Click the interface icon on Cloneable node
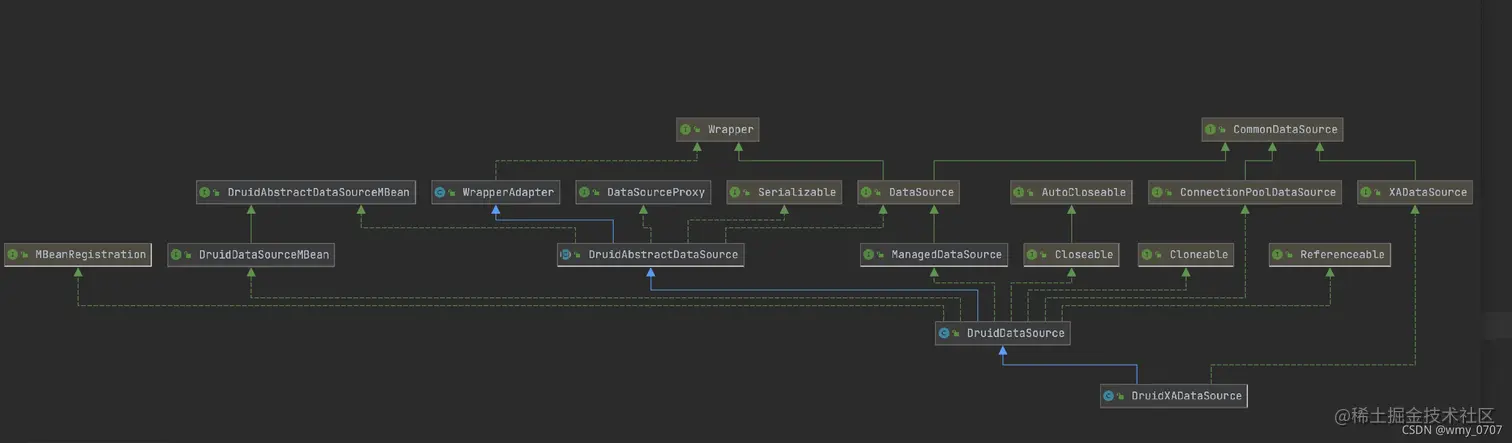1512x443 pixels. coord(1146,255)
